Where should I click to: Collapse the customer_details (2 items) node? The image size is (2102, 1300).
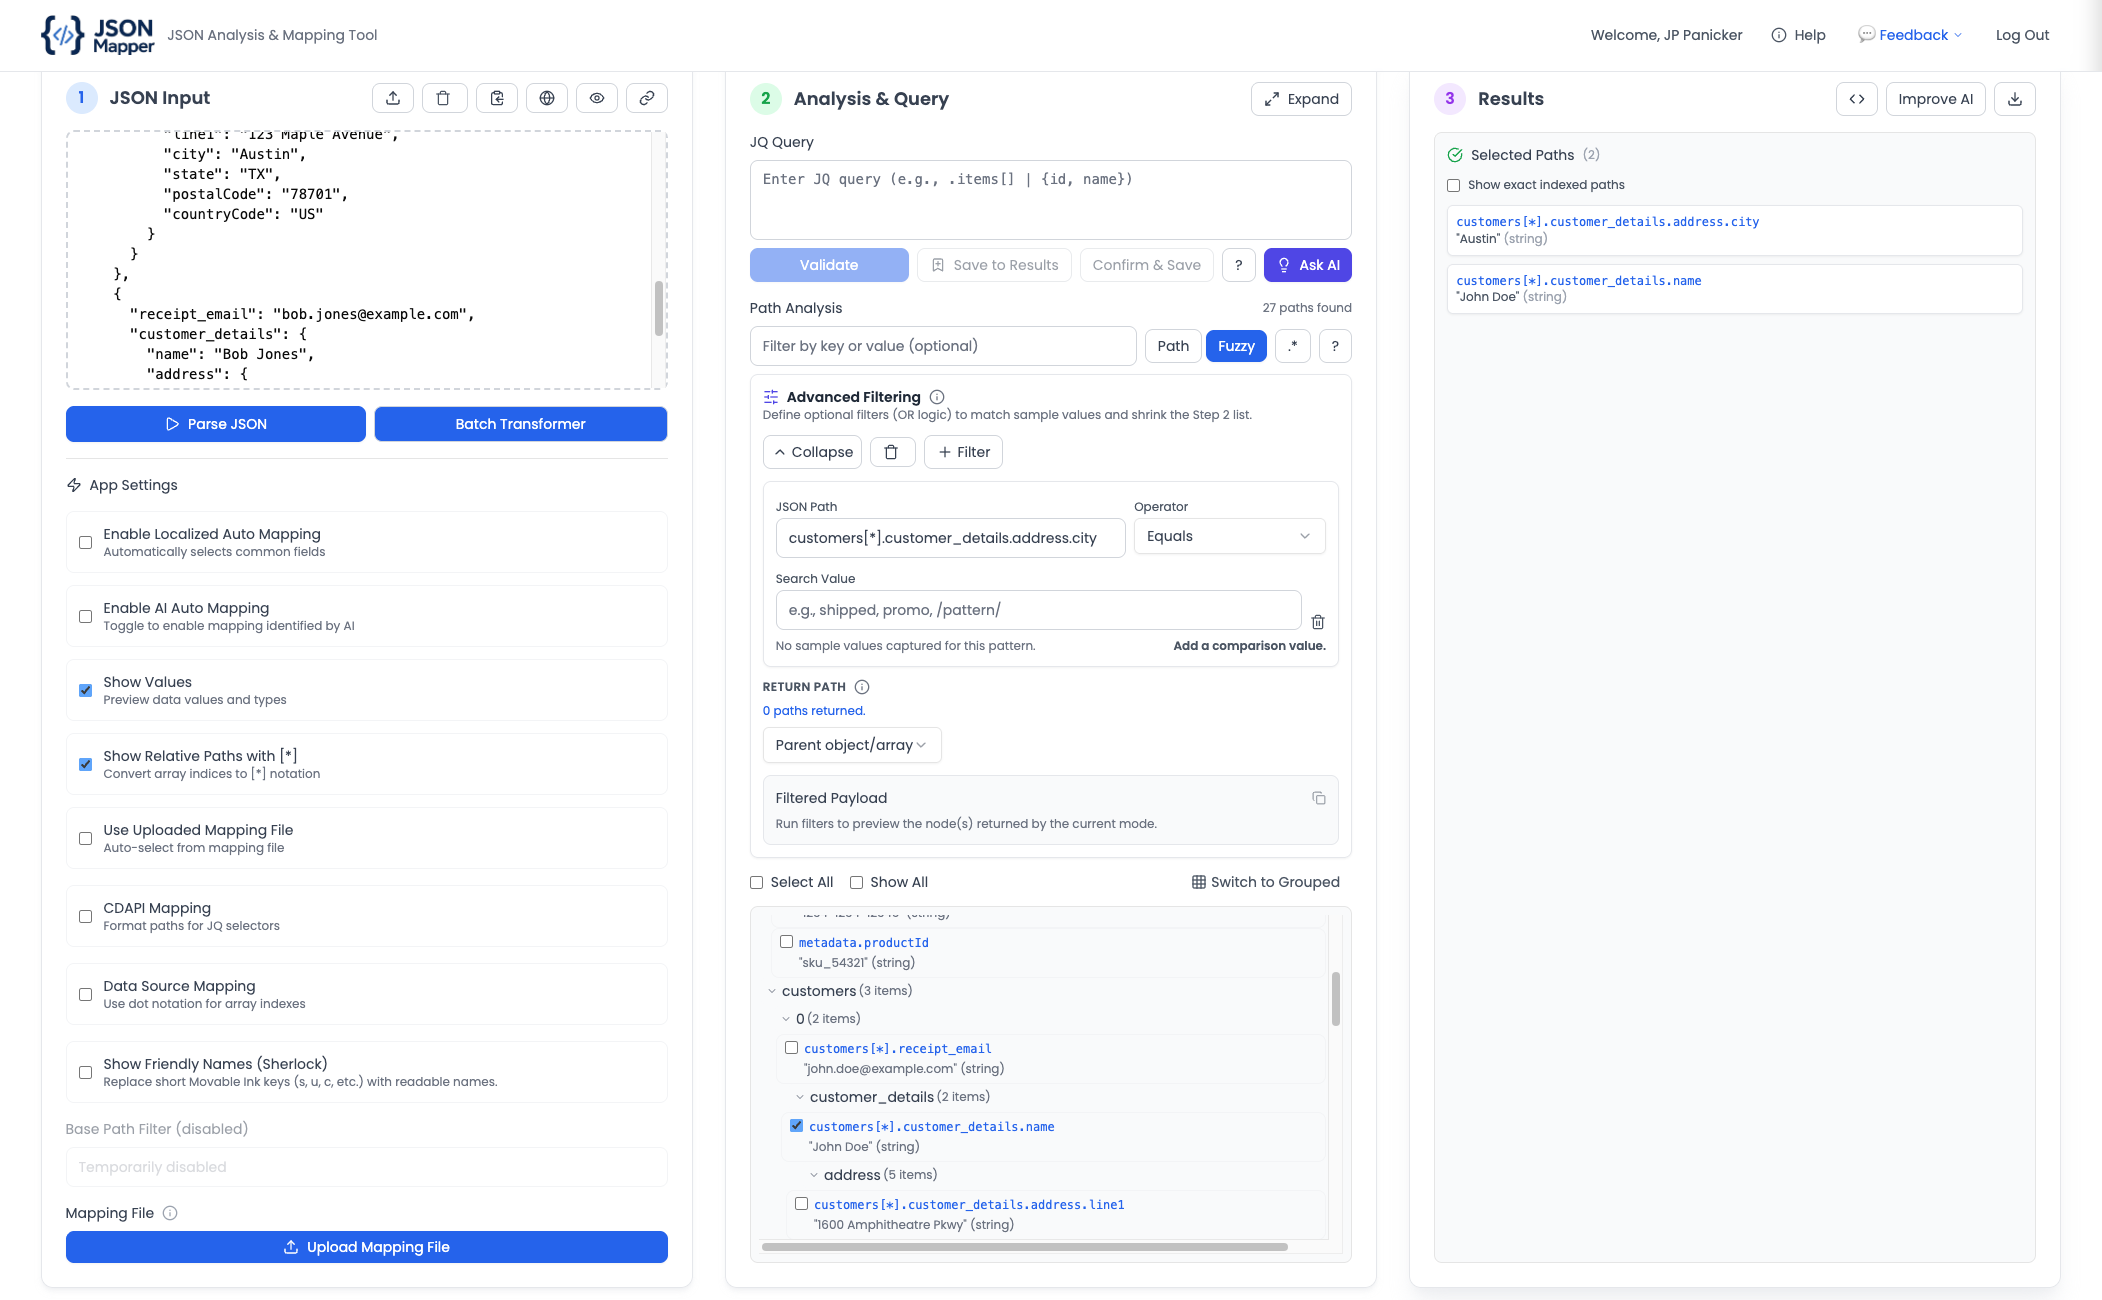(800, 1097)
